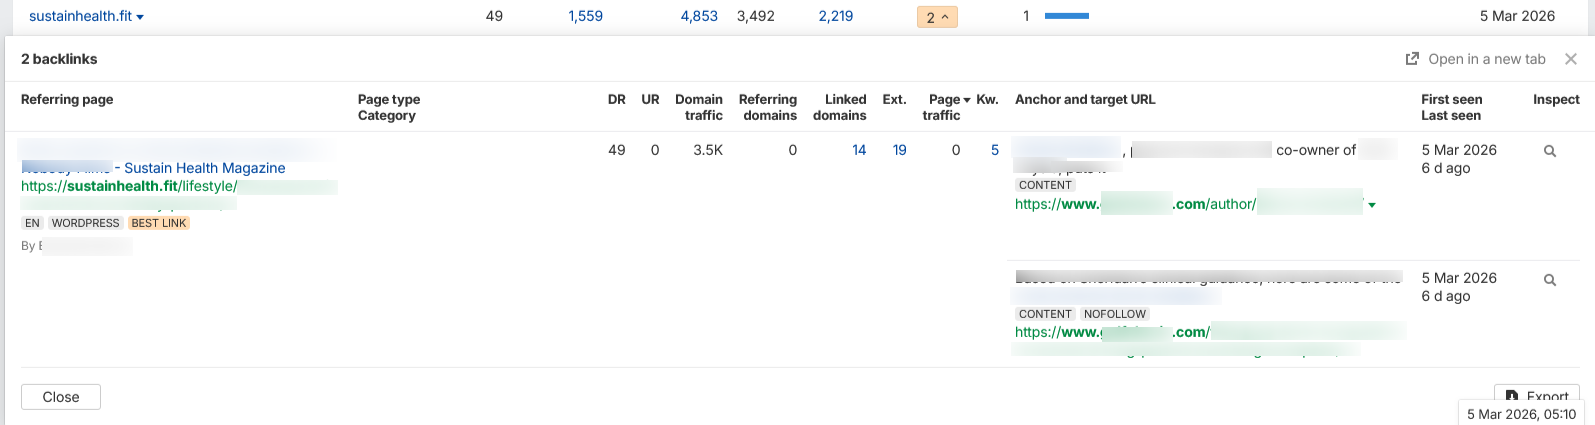The image size is (1595, 425).
Task: Open the Sustain Health Magazine page title link
Action: pos(205,168)
